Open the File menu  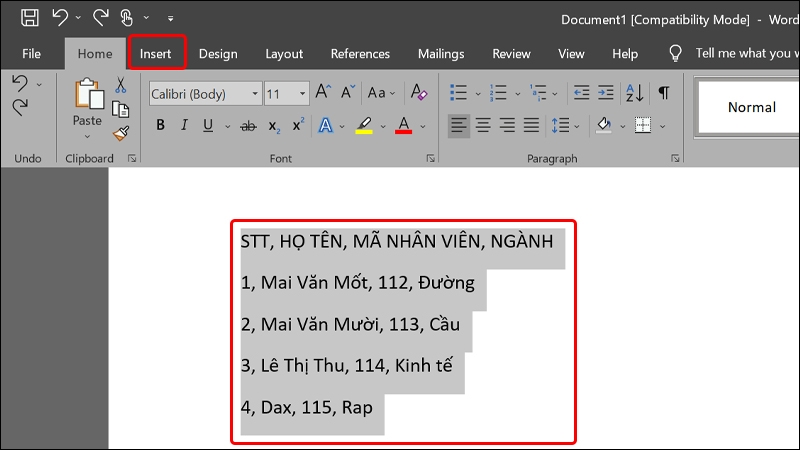click(31, 54)
